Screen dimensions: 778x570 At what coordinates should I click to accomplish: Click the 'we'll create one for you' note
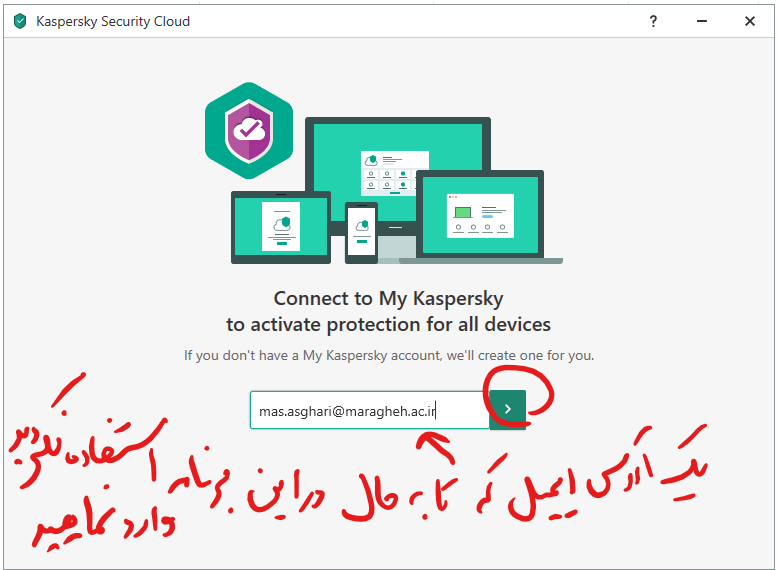pos(520,356)
